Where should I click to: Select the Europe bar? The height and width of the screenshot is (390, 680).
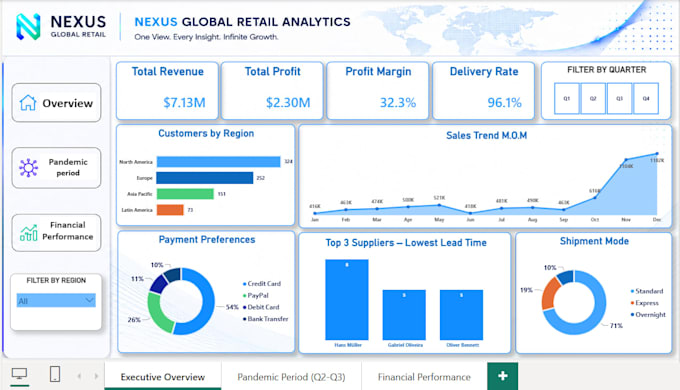[205, 178]
